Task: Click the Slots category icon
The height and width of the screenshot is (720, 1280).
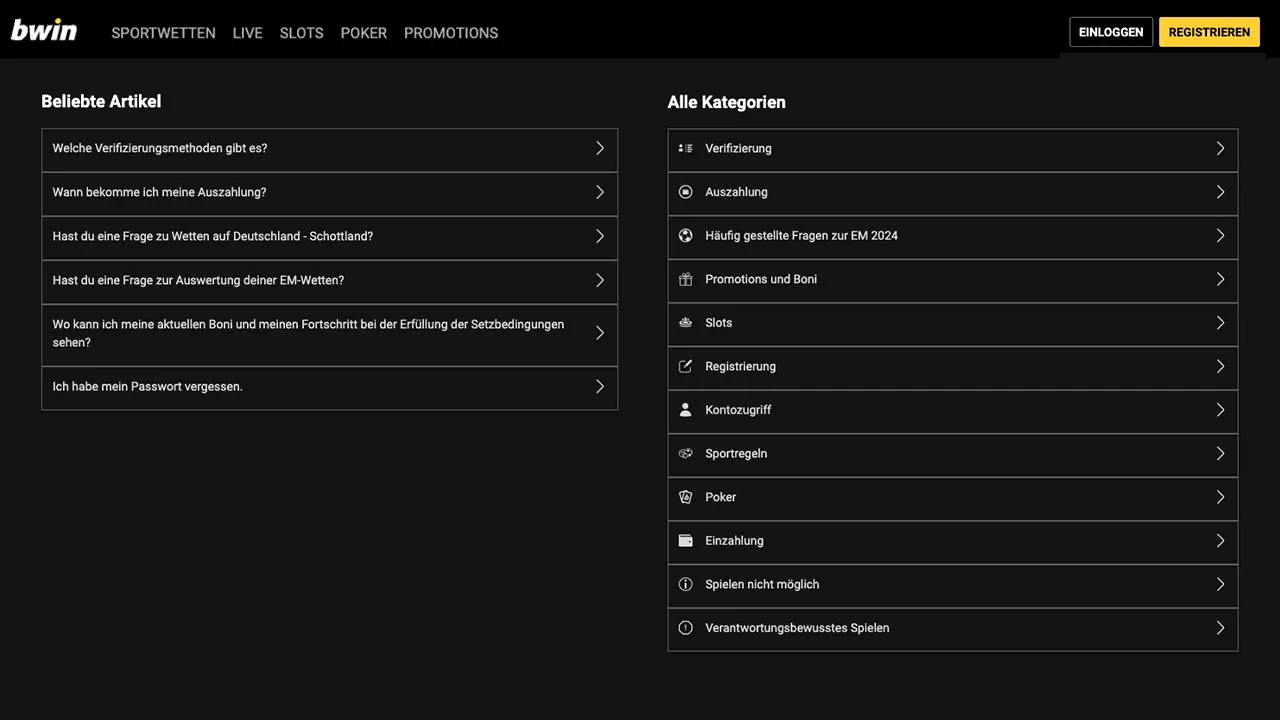Action: point(685,323)
